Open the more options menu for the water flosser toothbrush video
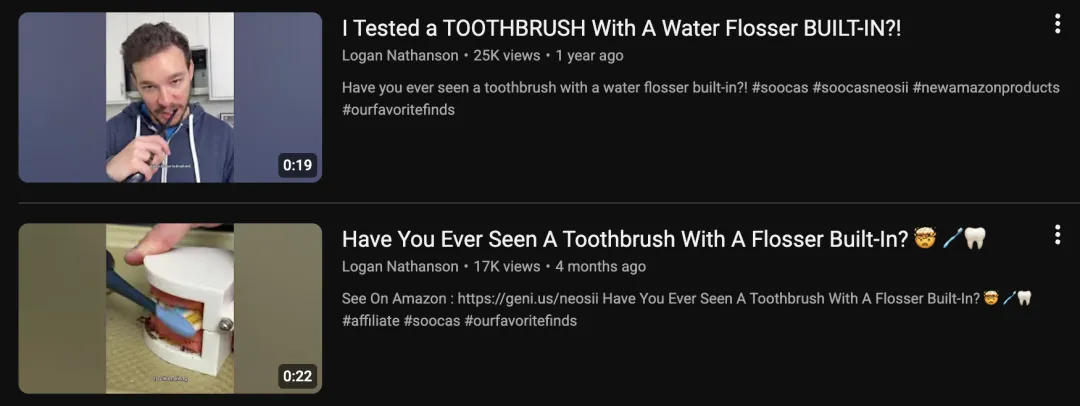1080x406 pixels. (1057, 24)
